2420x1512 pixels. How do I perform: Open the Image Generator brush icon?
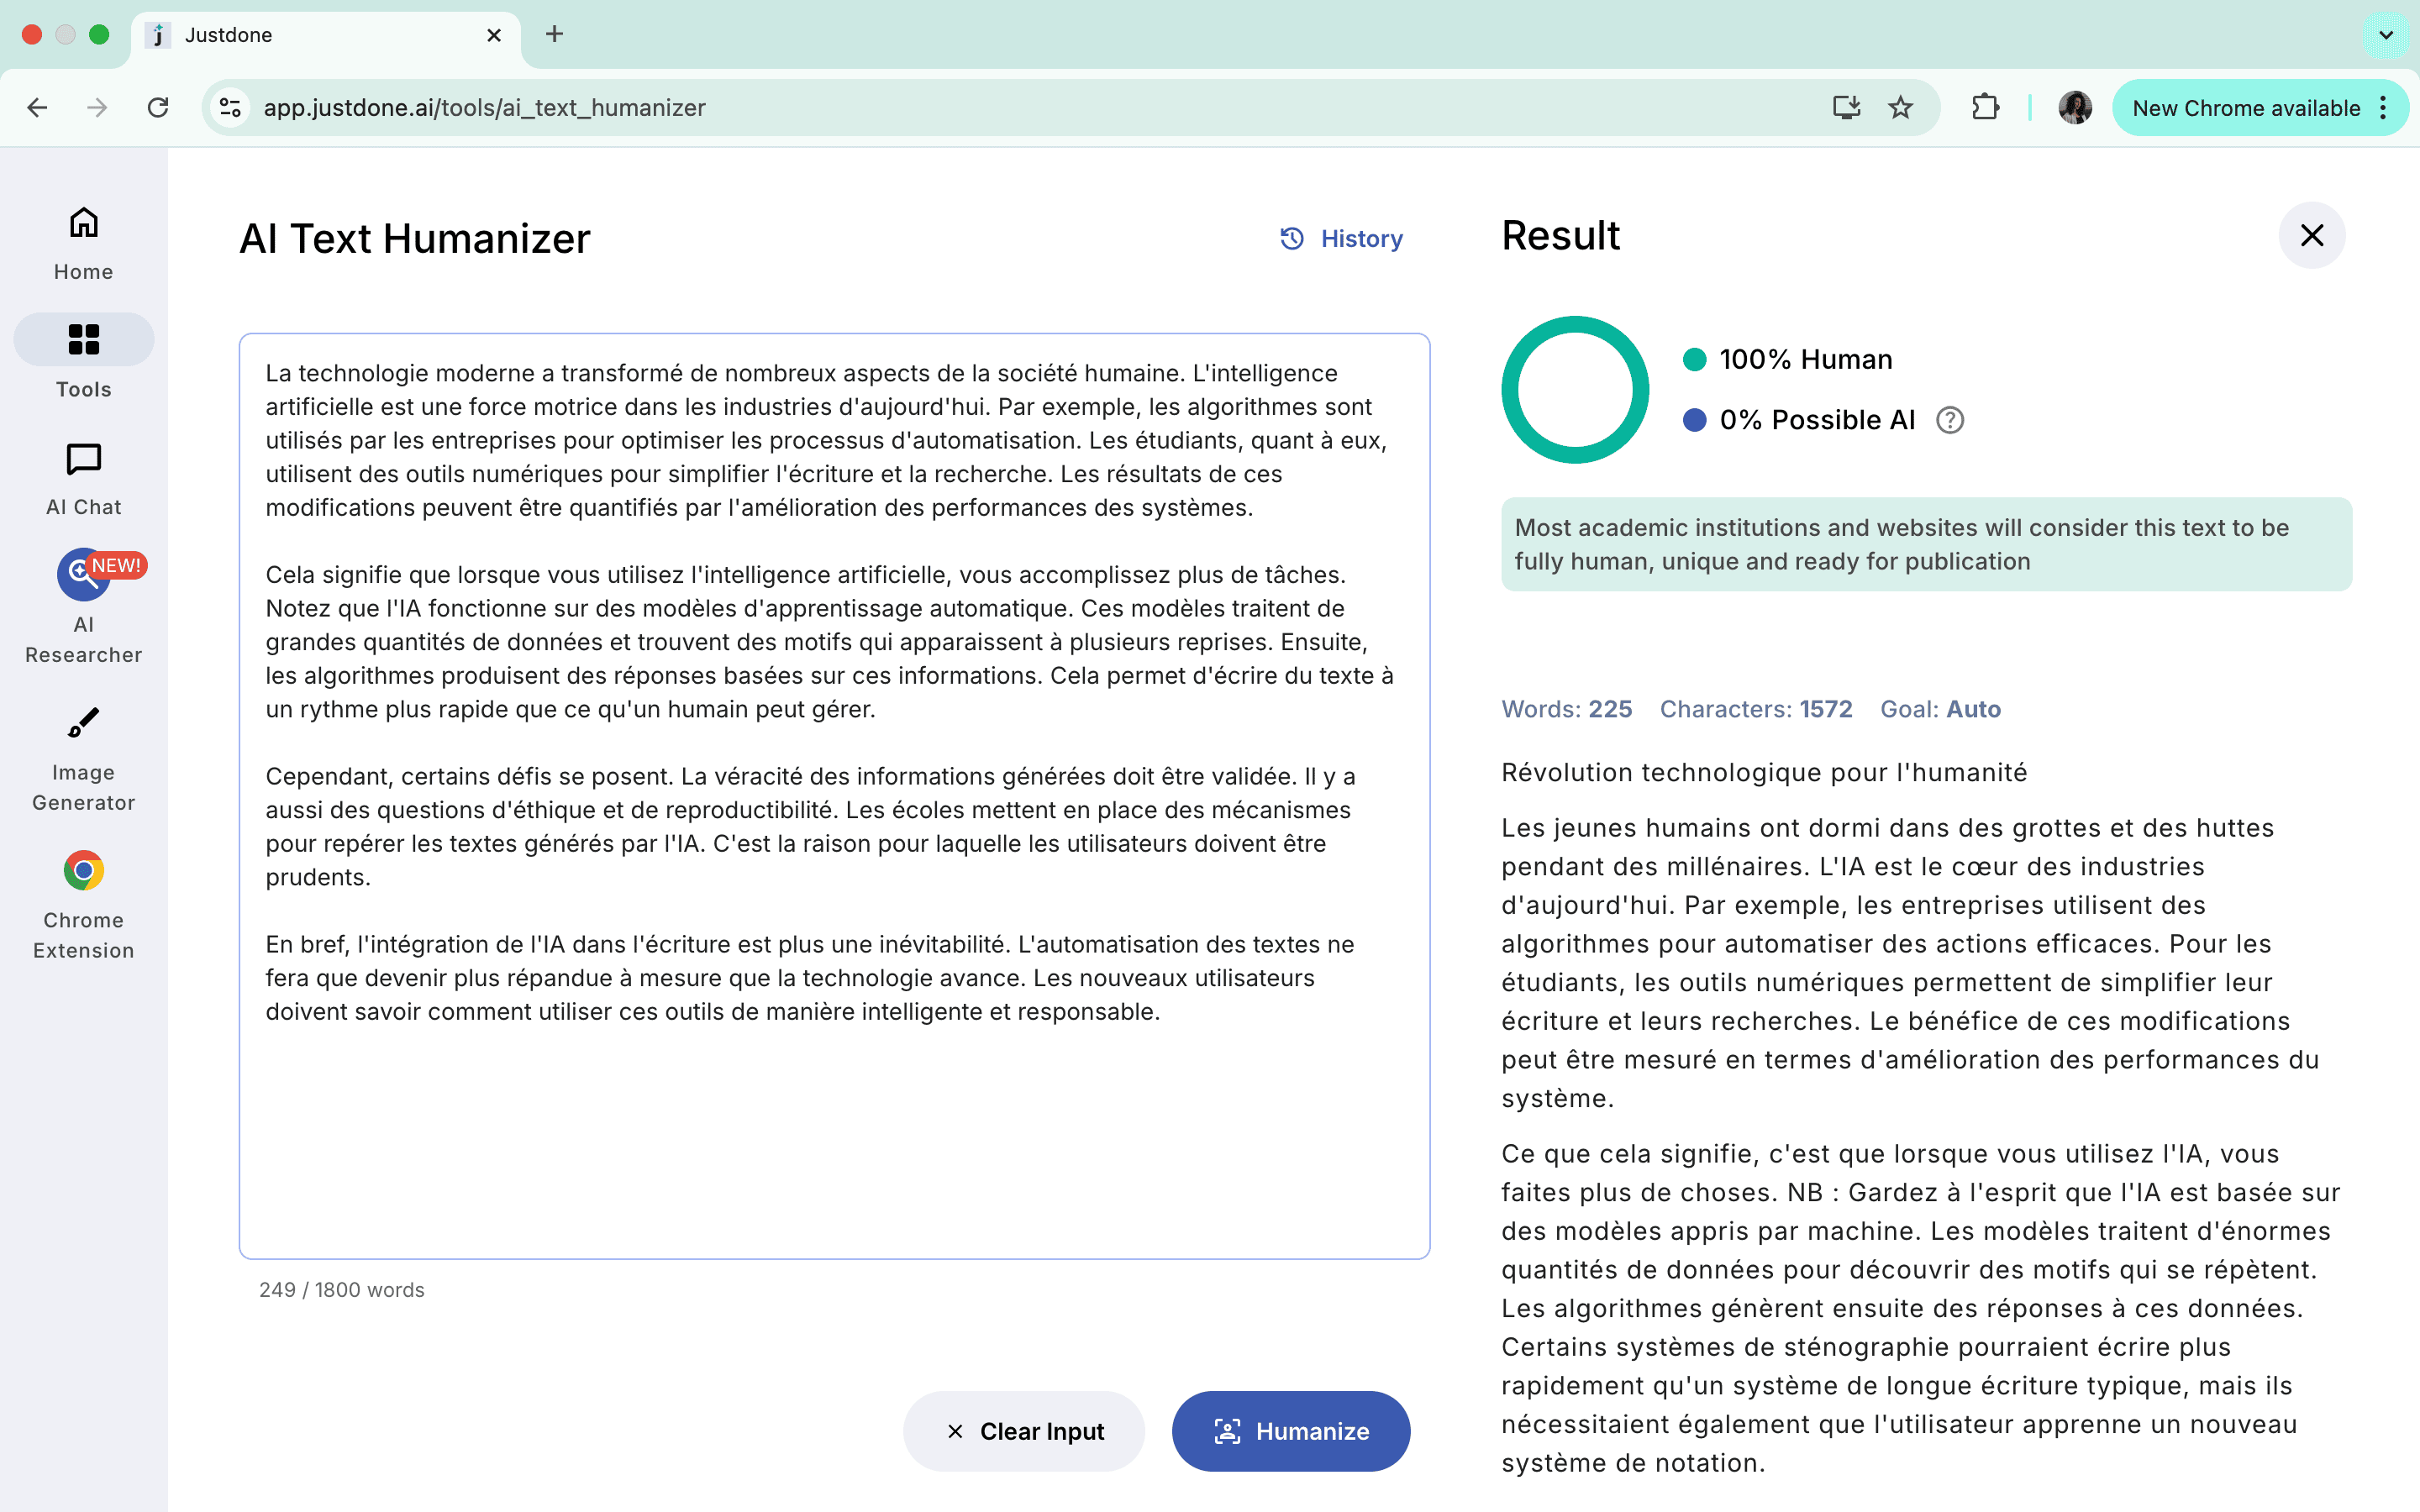point(84,723)
